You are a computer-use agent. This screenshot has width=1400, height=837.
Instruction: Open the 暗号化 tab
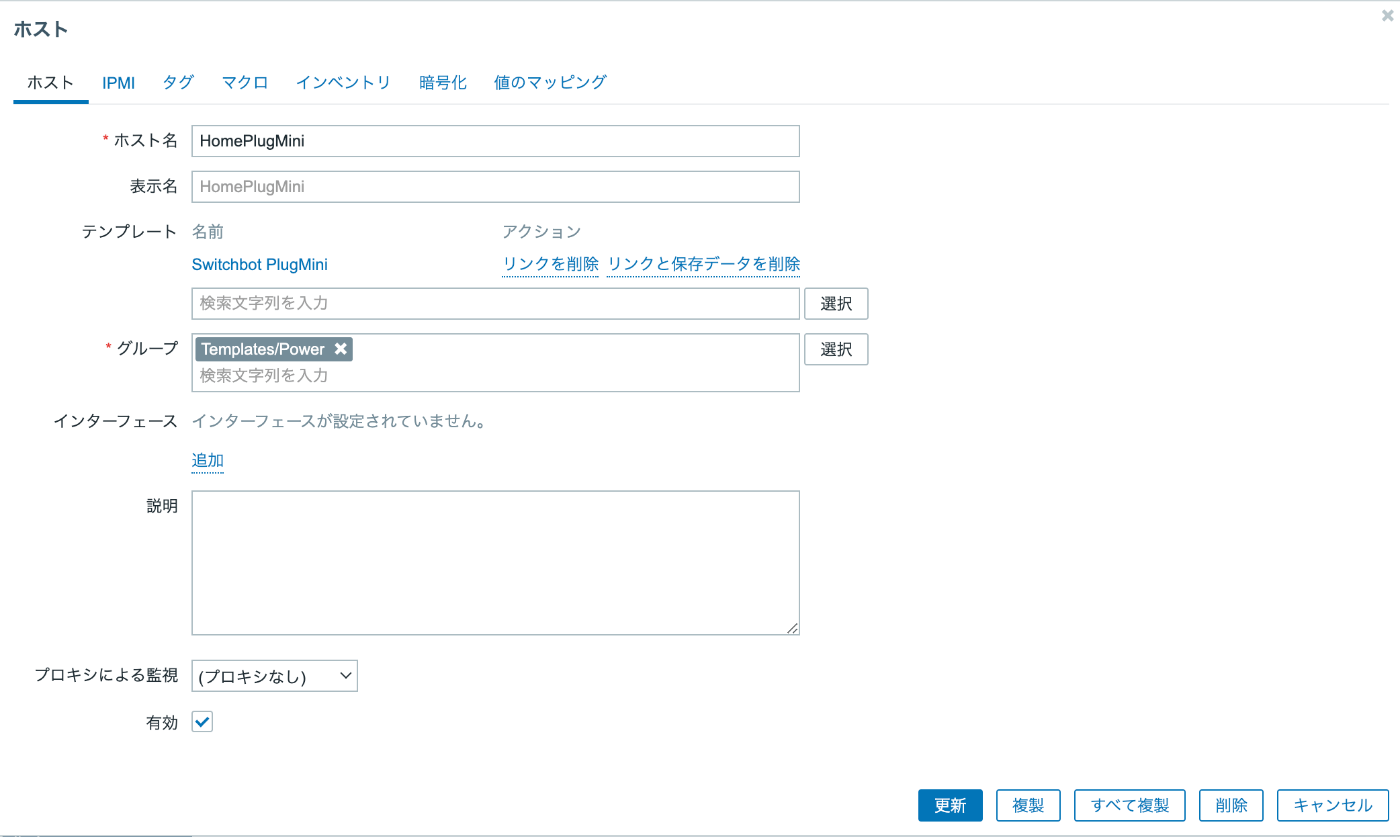pos(443,83)
